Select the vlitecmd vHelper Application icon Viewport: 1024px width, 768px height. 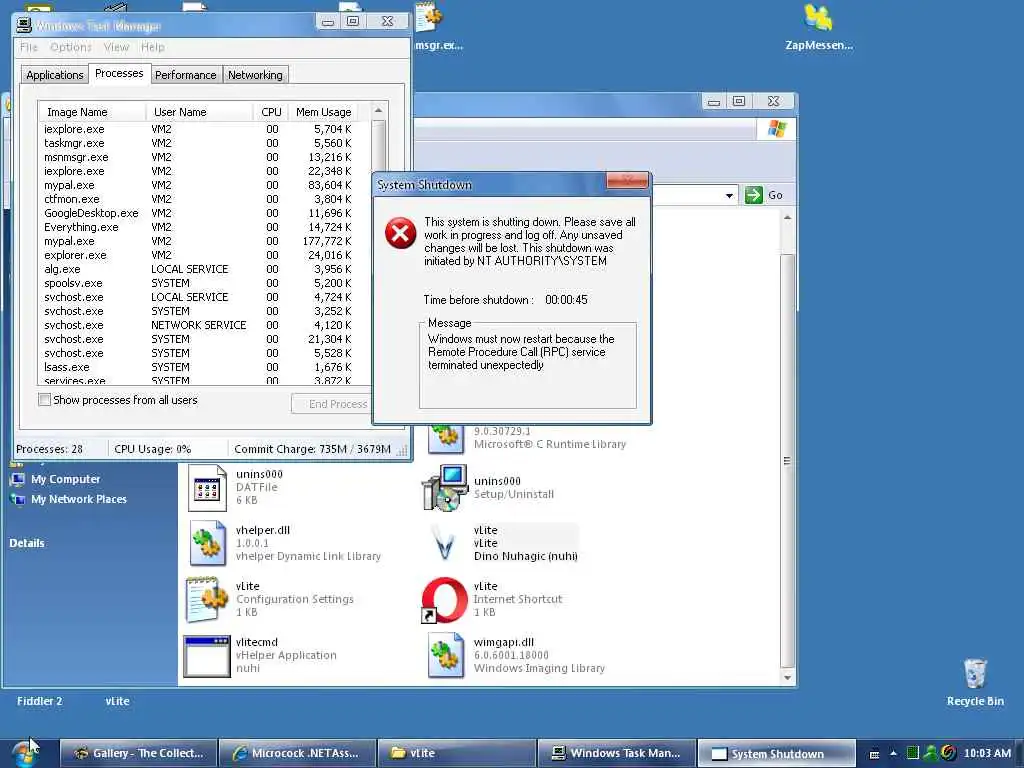206,656
